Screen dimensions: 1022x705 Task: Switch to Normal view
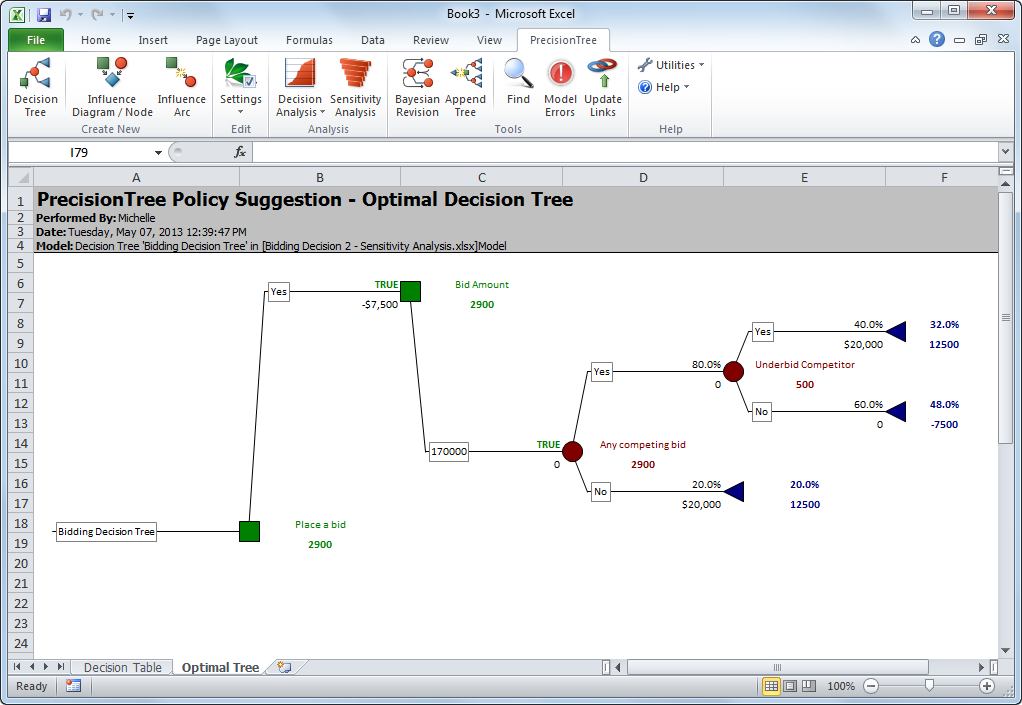tap(771, 685)
